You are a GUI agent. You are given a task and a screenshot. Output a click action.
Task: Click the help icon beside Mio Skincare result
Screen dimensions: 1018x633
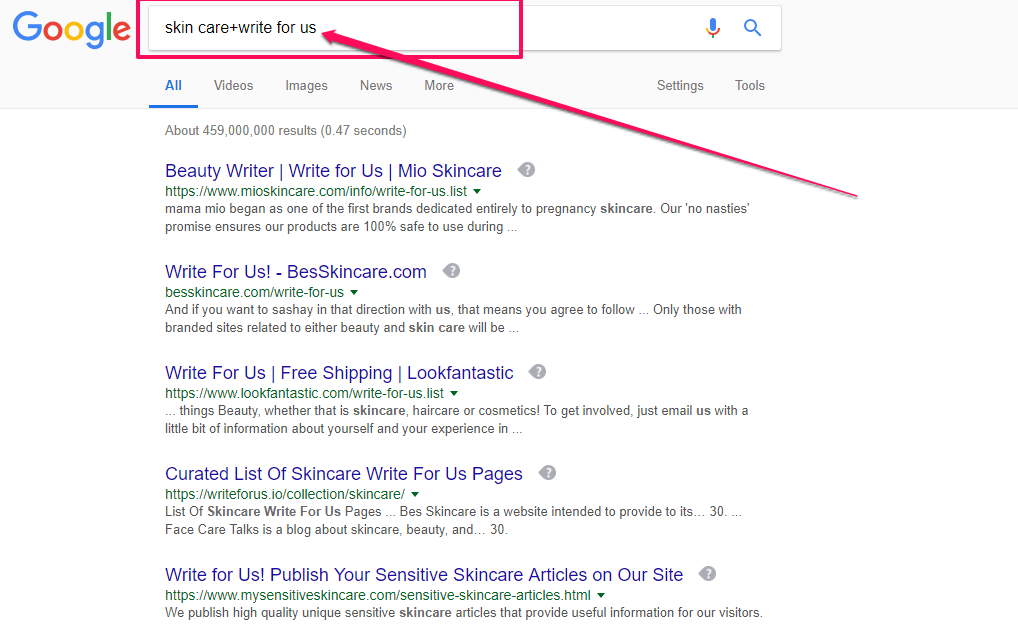(x=527, y=170)
